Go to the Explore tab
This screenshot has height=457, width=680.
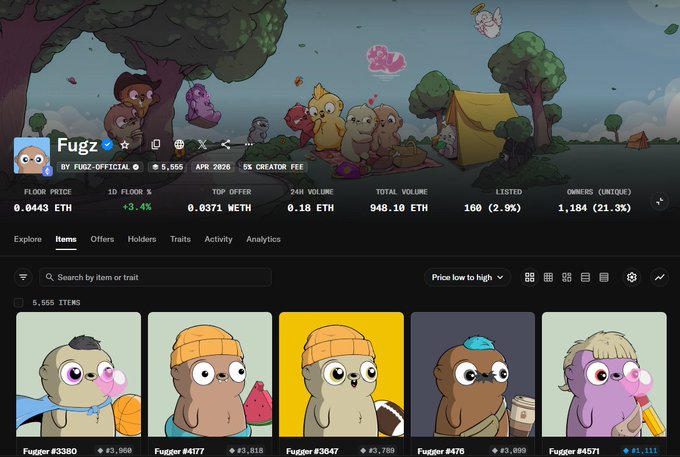[x=28, y=239]
